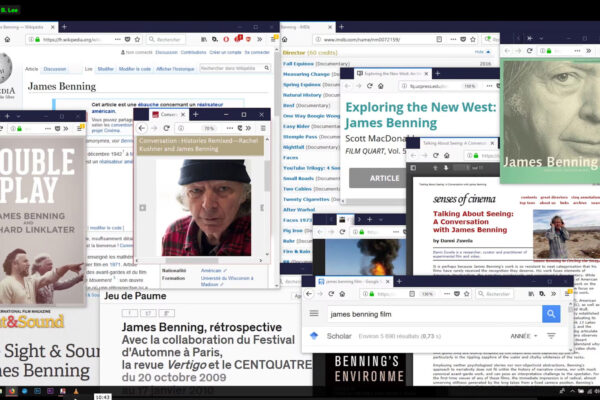This screenshot has height=400, width=600.
Task: Click the magnifier in Wikipedia's search box
Action: pos(266,68)
